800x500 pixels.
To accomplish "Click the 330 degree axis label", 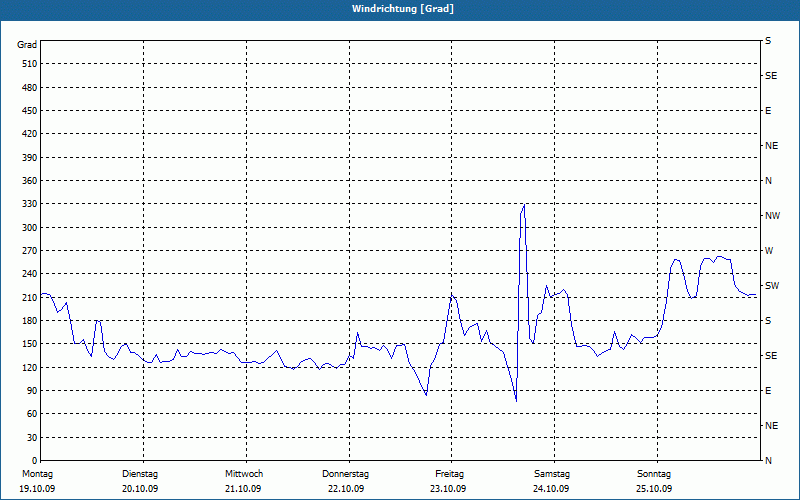I will pyautogui.click(x=29, y=204).
